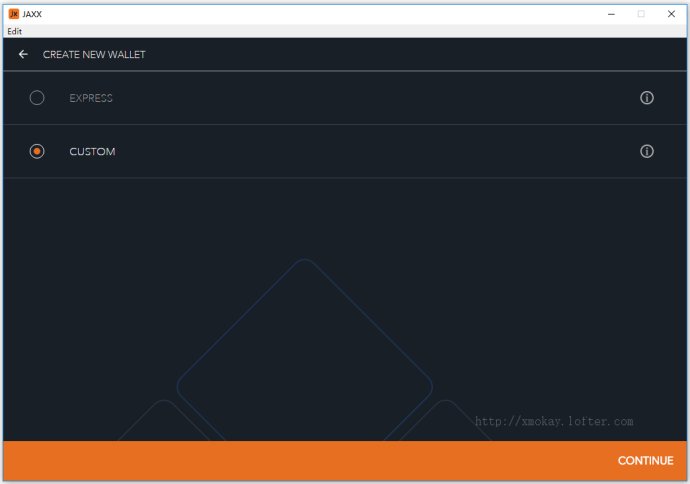Click the Create New Wallet heading
This screenshot has height=484, width=690.
[x=94, y=55]
